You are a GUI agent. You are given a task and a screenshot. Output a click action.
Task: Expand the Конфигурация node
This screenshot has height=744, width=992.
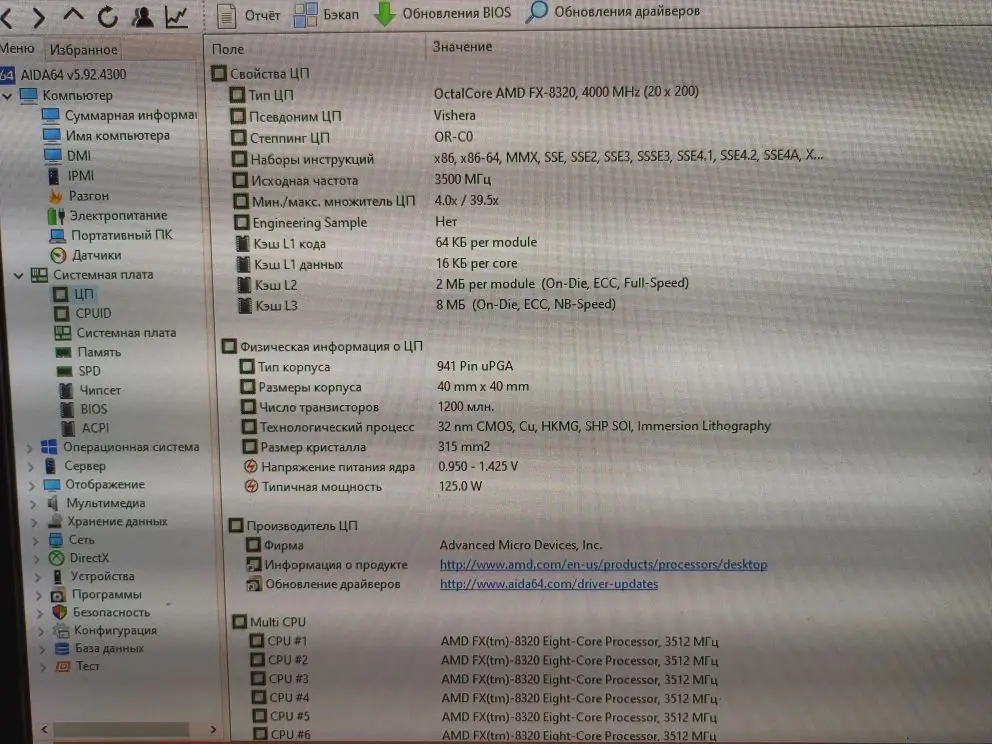click(x=41, y=631)
